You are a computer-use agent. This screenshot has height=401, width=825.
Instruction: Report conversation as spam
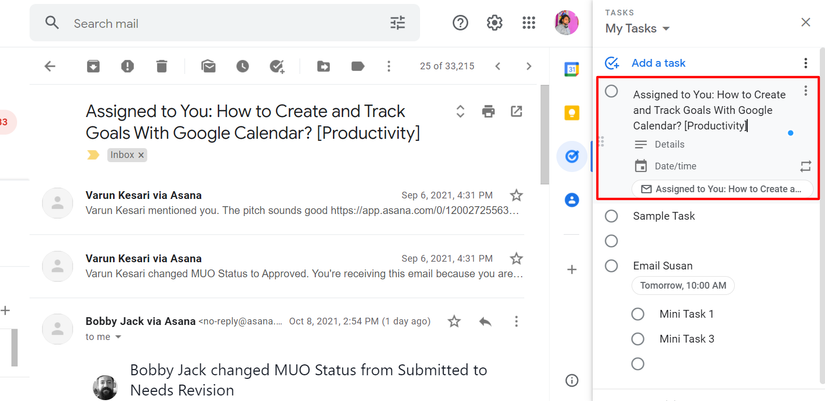[127, 66]
